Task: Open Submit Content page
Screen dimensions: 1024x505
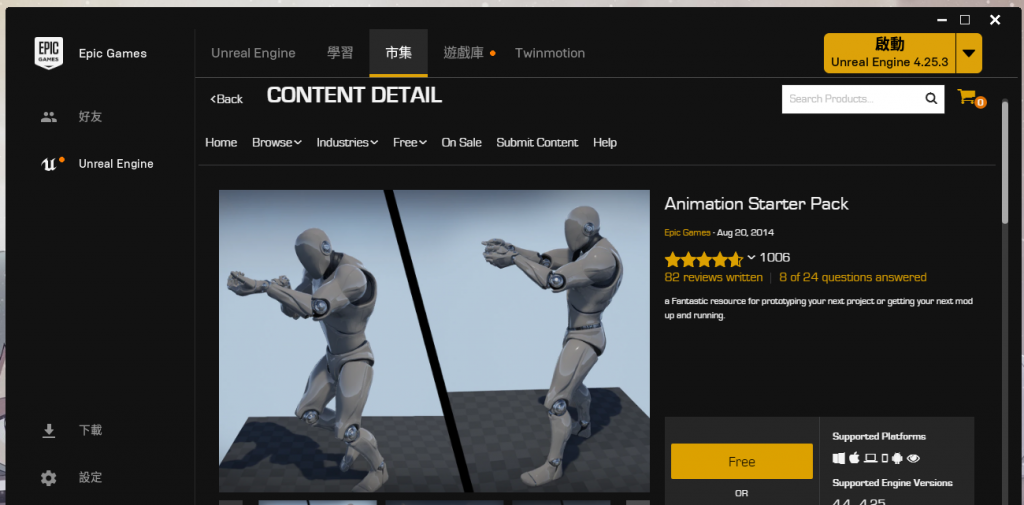Action: coord(537,142)
